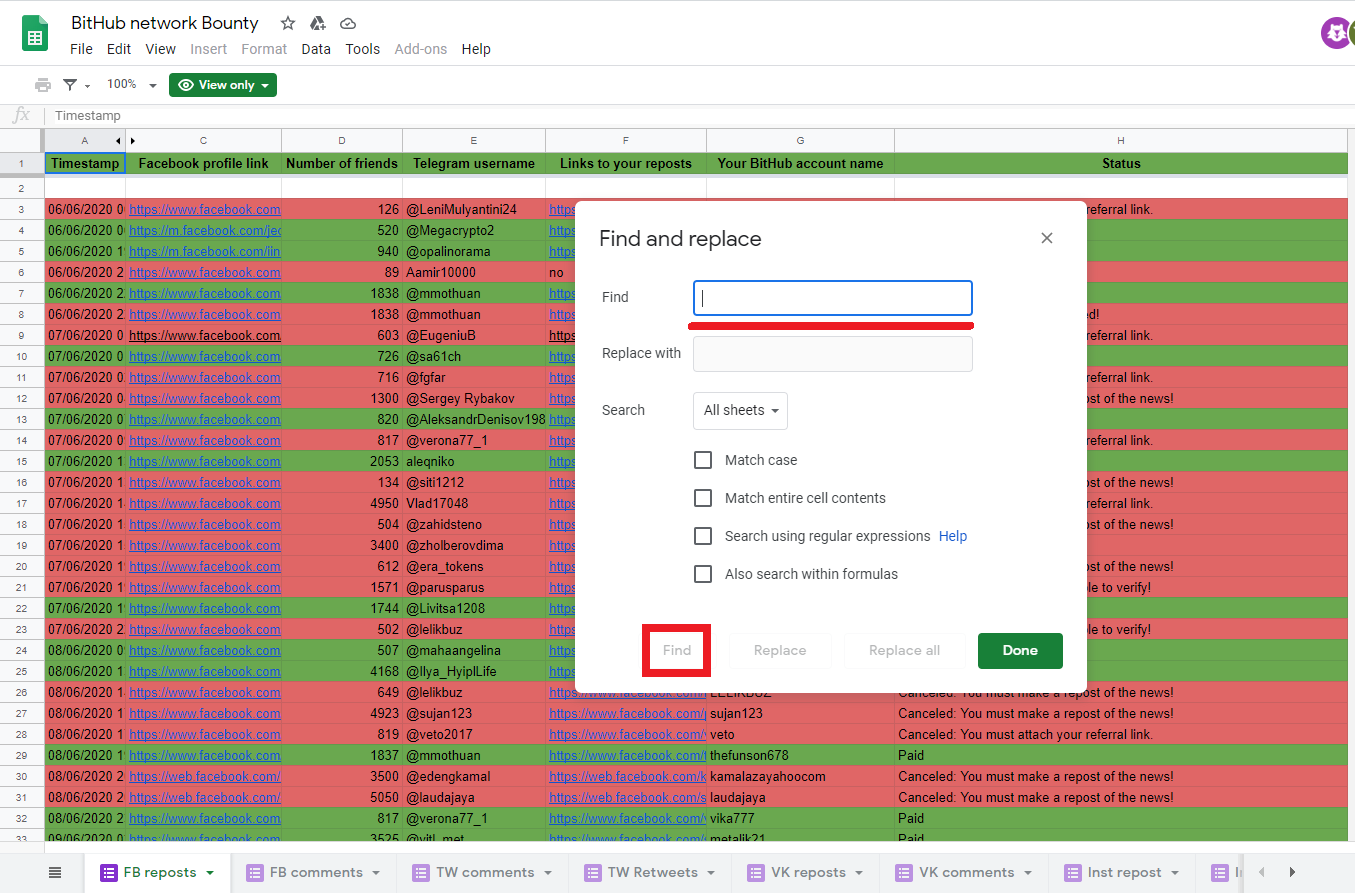Enable Search using regular expressions
Viewport: 1355px width, 893px height.
pyautogui.click(x=703, y=536)
